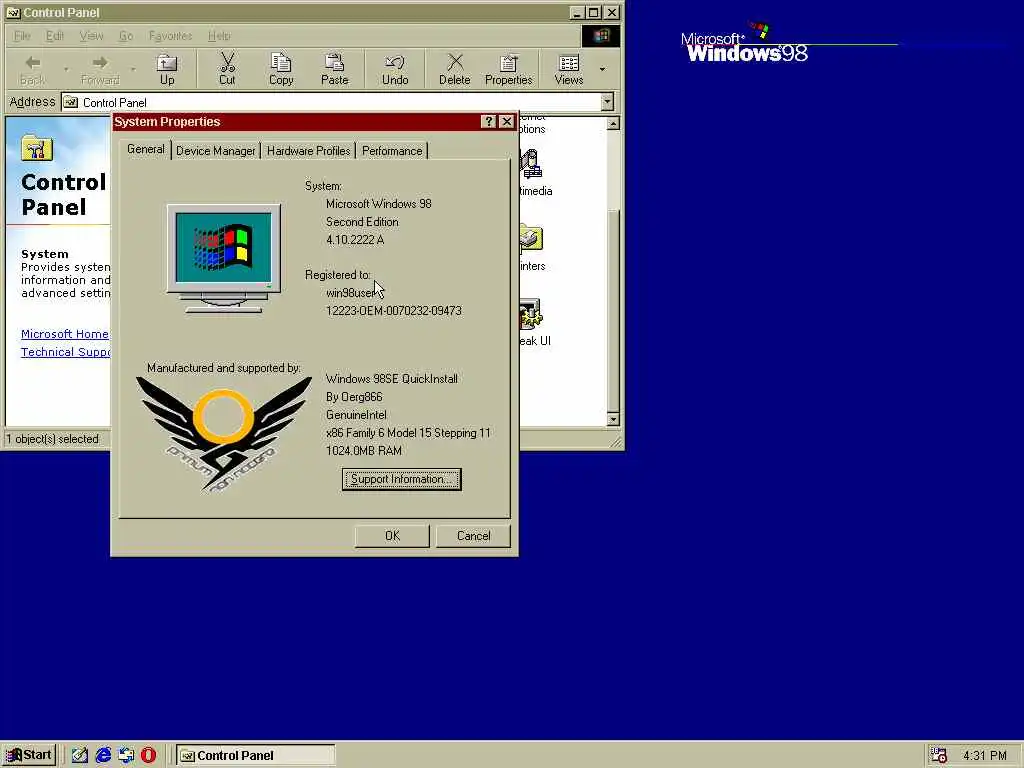Image resolution: width=1024 pixels, height=768 pixels.
Task: Open the File menu in Control Panel
Action: pos(22,36)
